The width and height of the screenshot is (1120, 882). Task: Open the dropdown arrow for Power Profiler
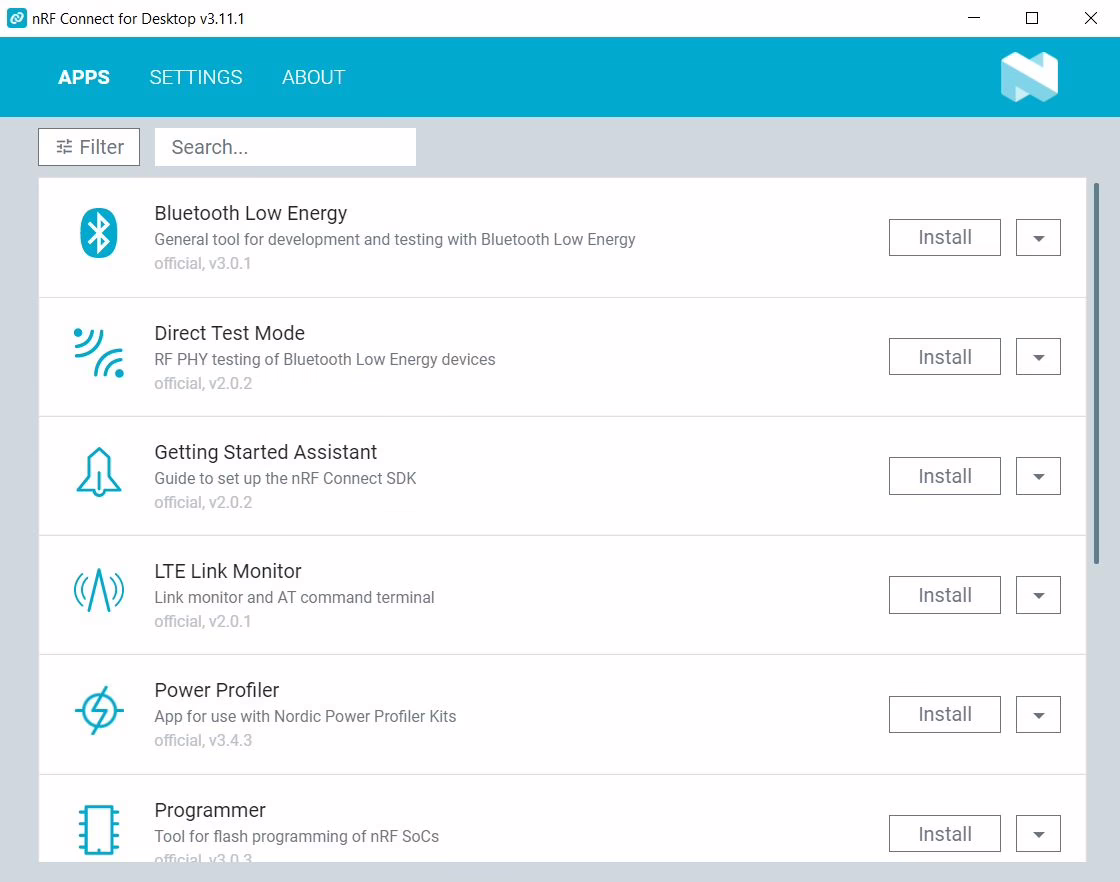tap(1038, 714)
